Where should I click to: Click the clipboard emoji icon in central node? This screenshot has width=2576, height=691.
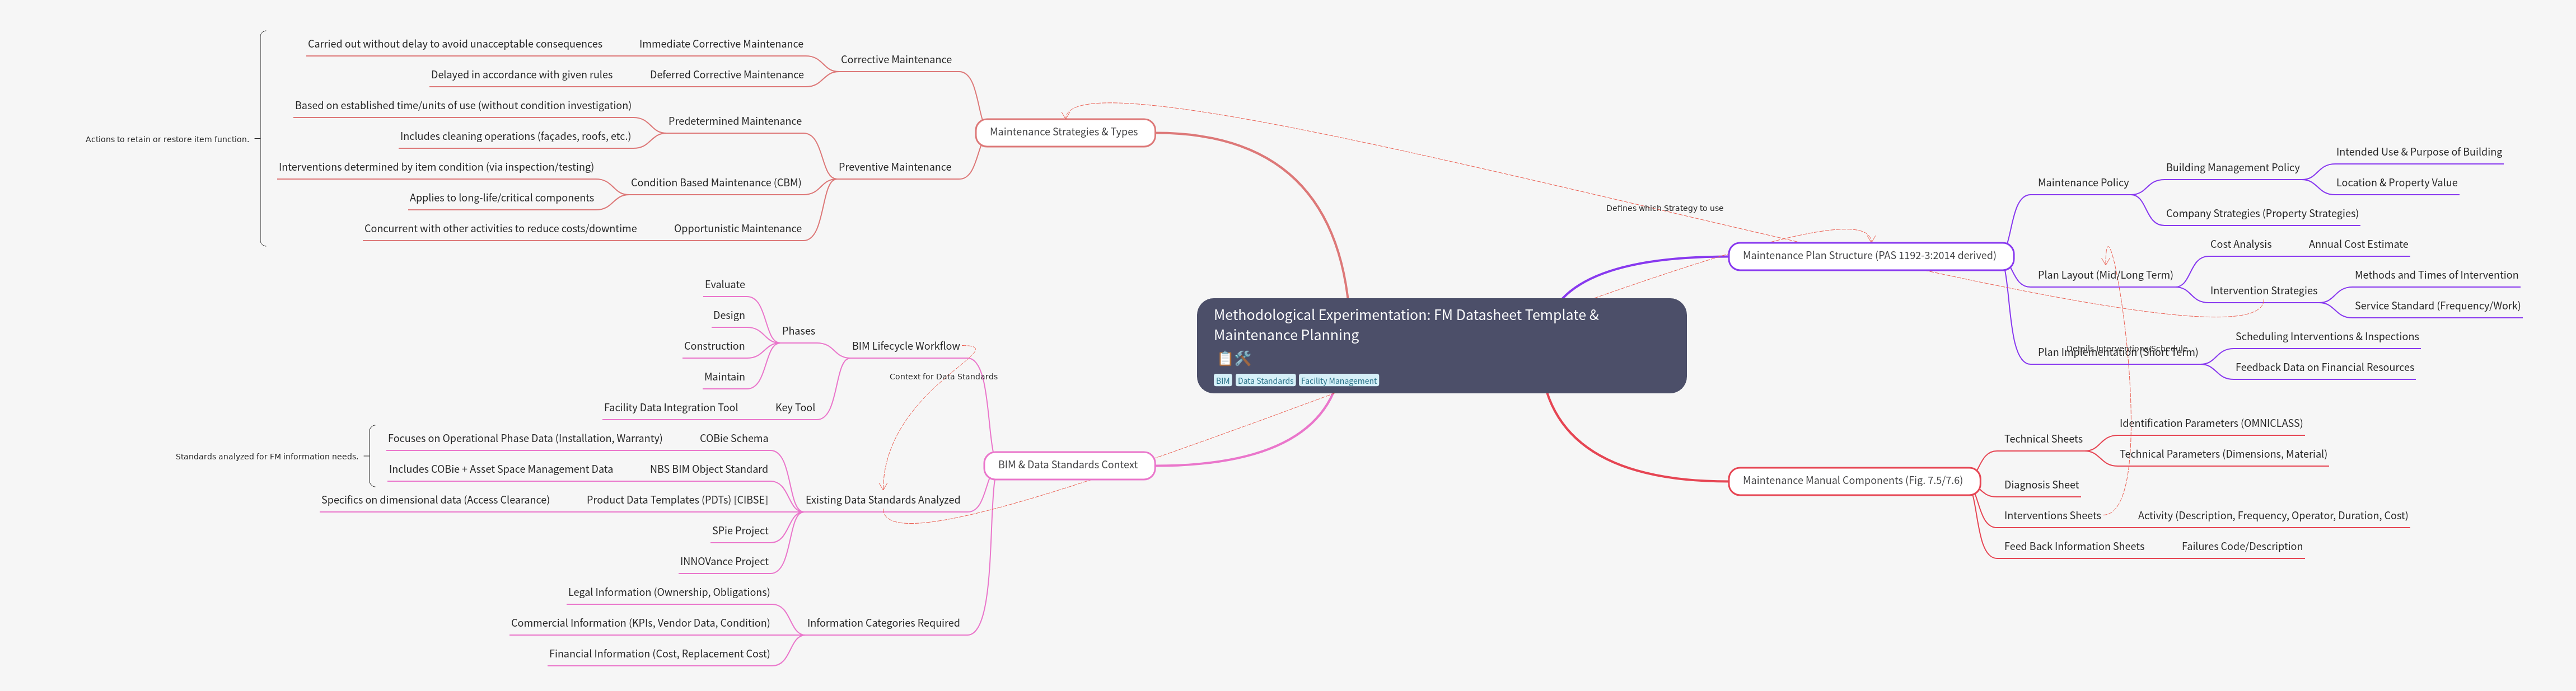click(1224, 358)
